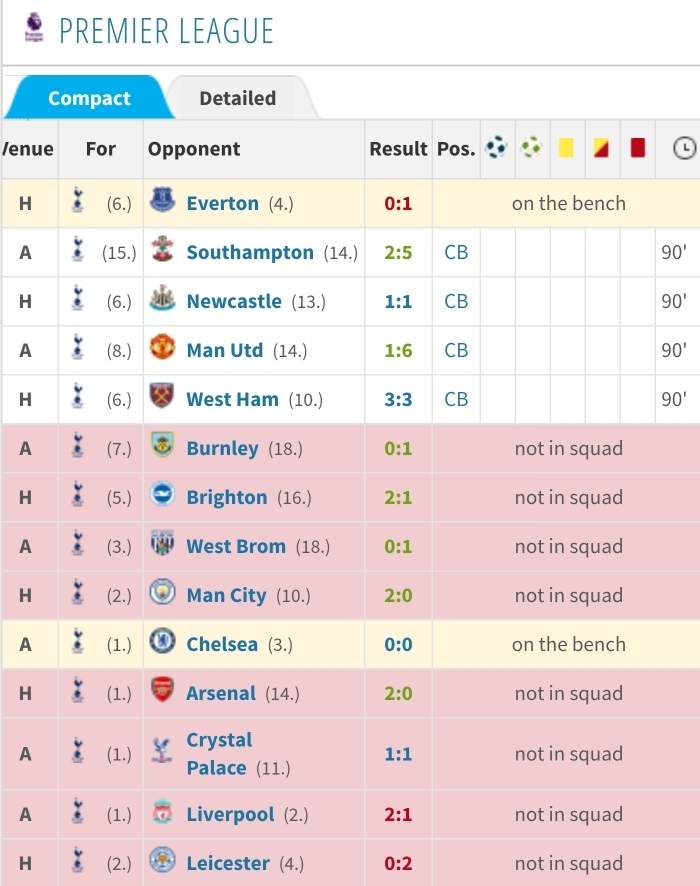Click the yellow card column icon
Image resolution: width=700 pixels, height=886 pixels.
pyautogui.click(x=566, y=149)
